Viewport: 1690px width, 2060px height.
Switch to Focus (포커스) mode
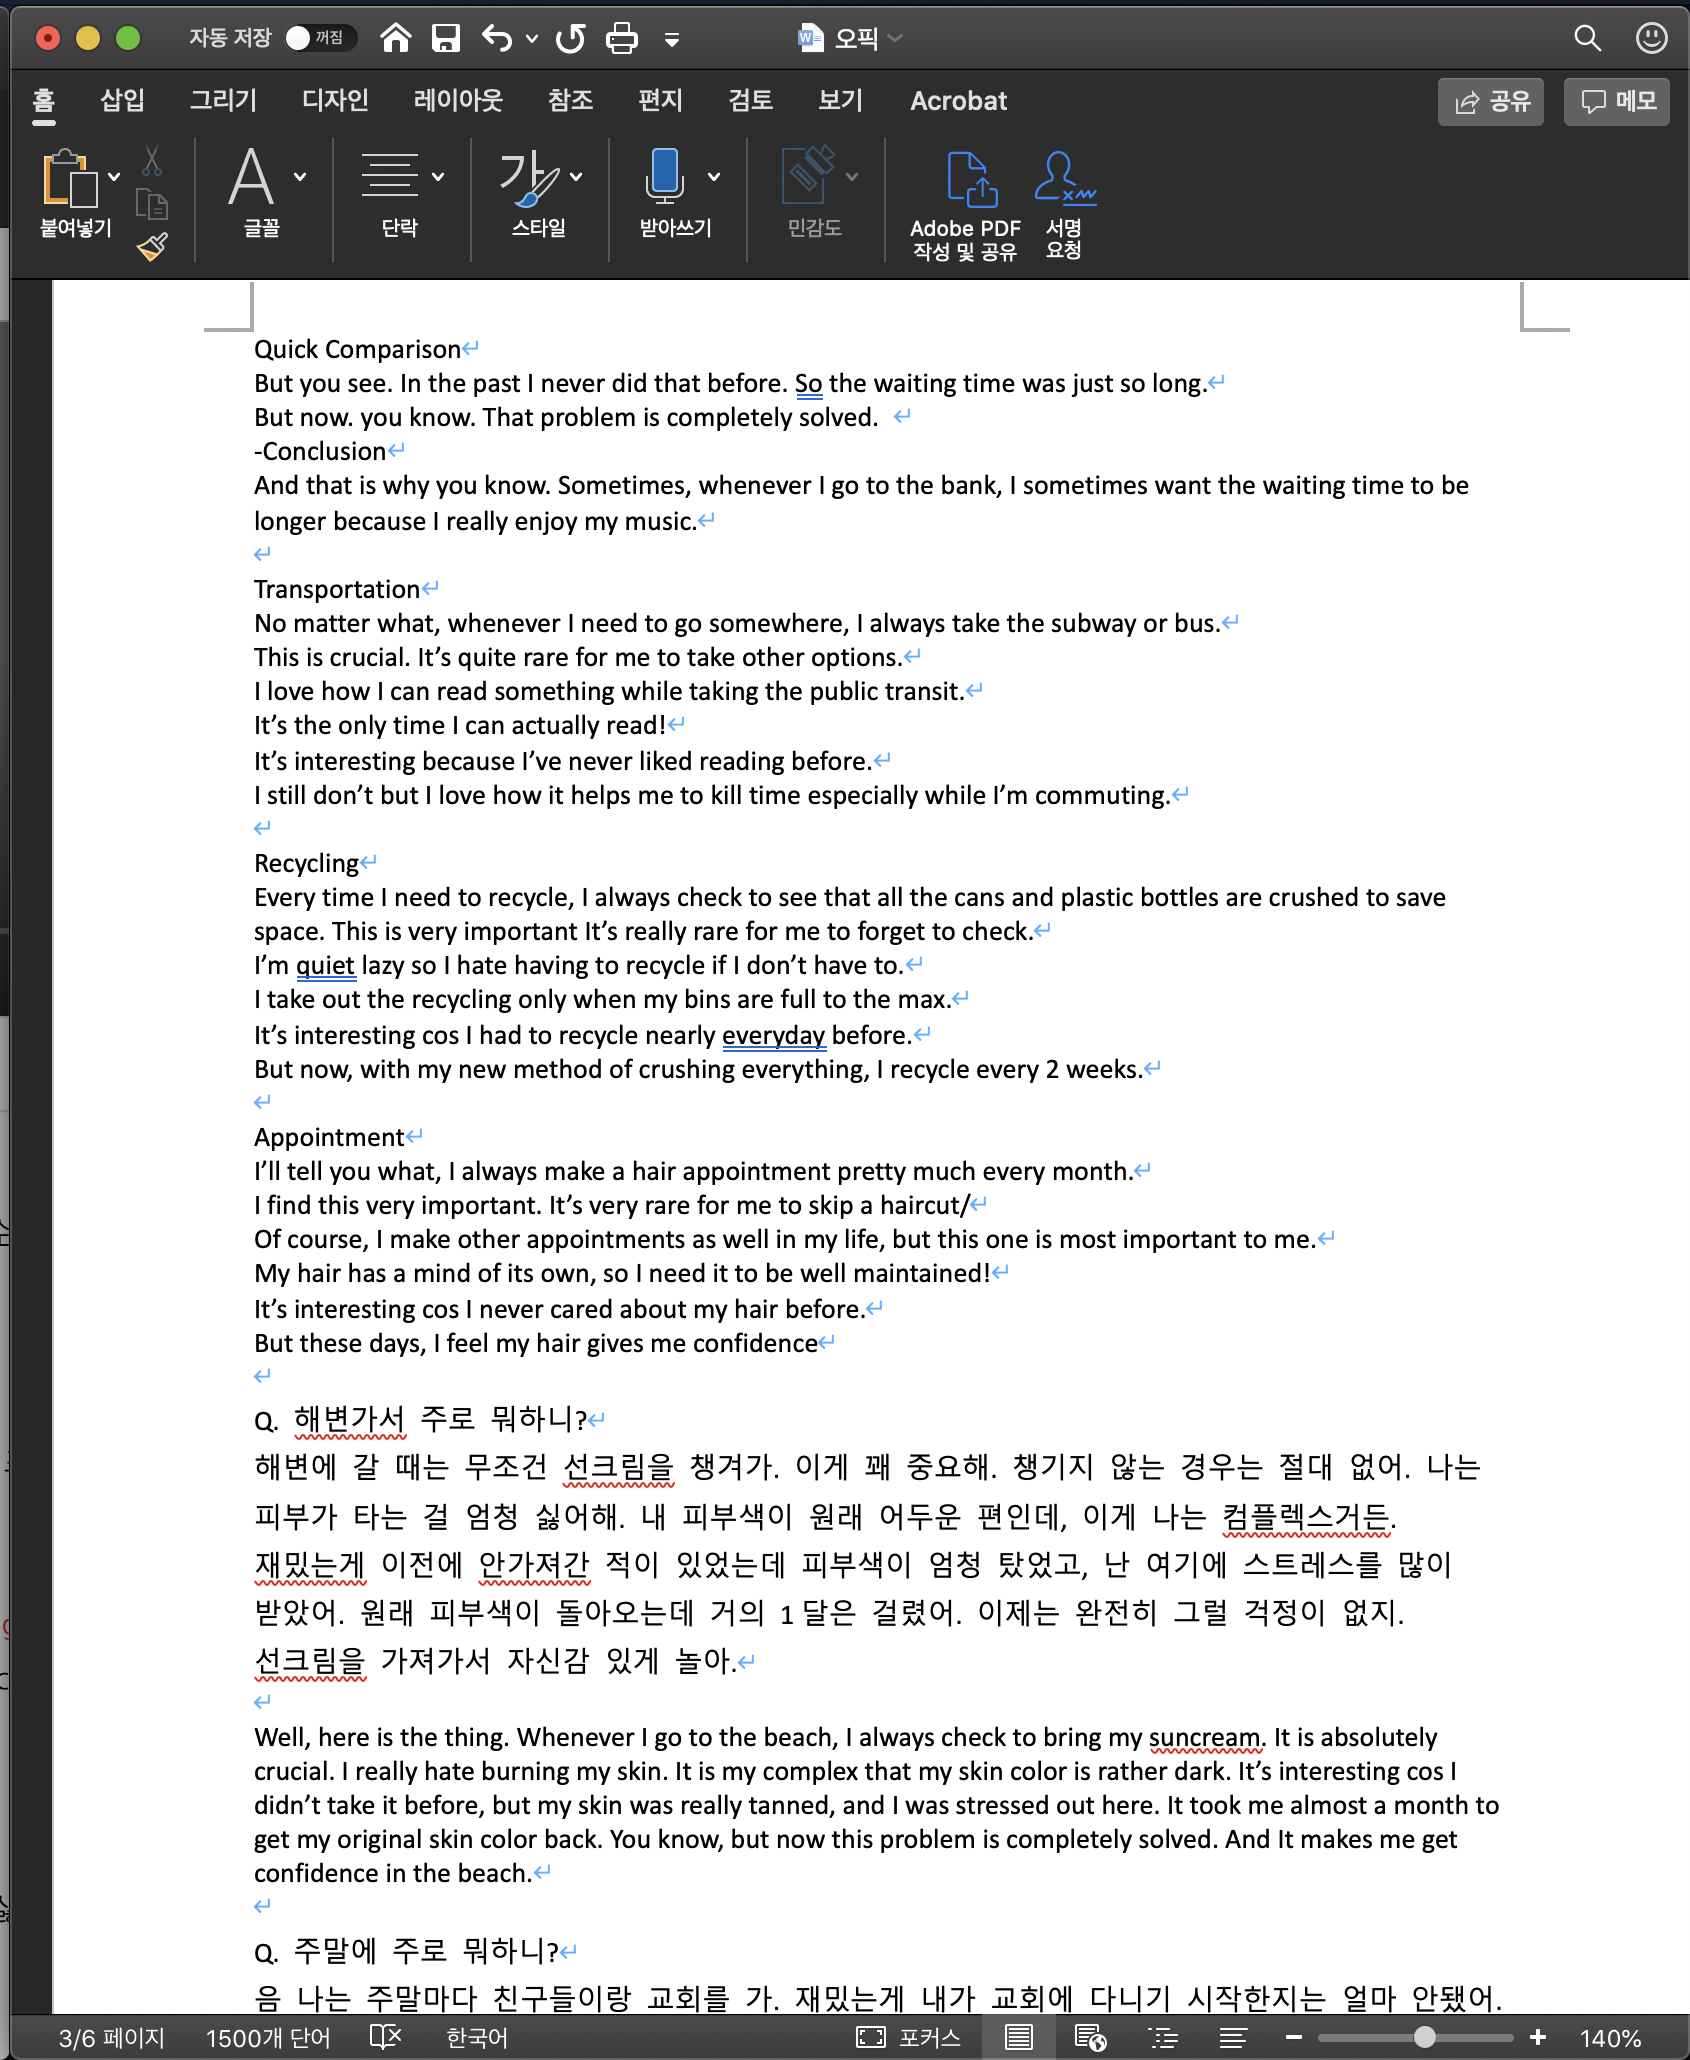[x=908, y=2037]
